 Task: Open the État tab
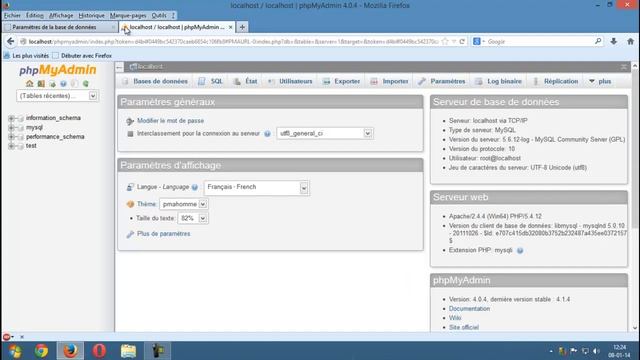tap(245, 81)
